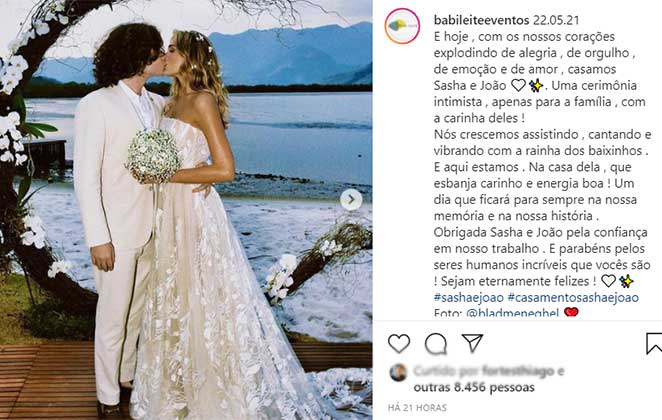Click the wedding photo of the couple
Viewport: 662px width, 420px height.
[x=186, y=210]
